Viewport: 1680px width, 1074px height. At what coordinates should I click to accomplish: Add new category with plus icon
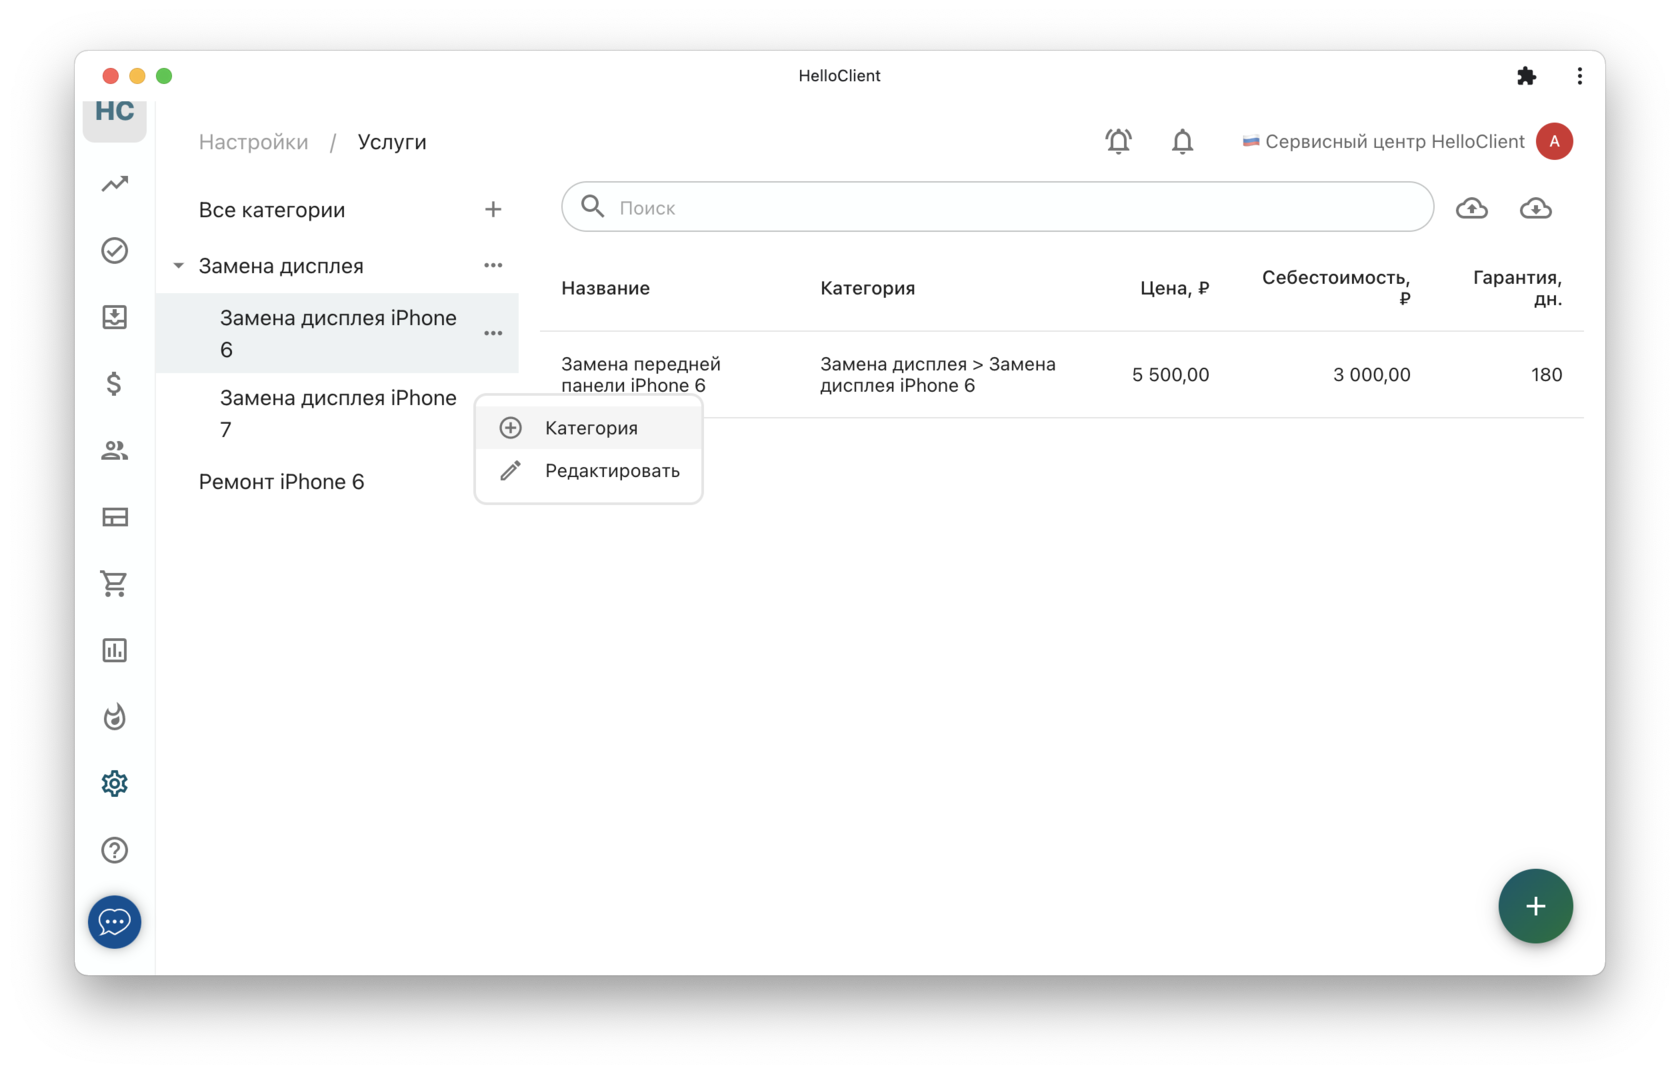pos(493,209)
